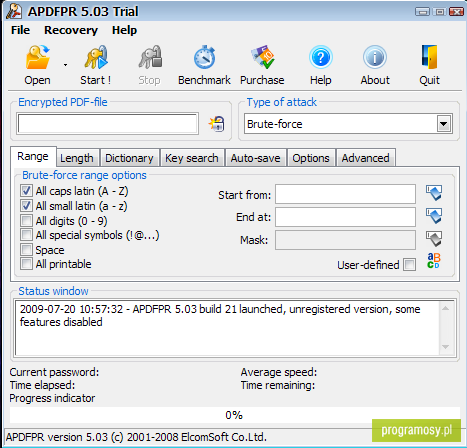Viewport: 467px width, 448px height.
Task: Uncheck All caps latin (A - Z)
Action: coord(26,191)
